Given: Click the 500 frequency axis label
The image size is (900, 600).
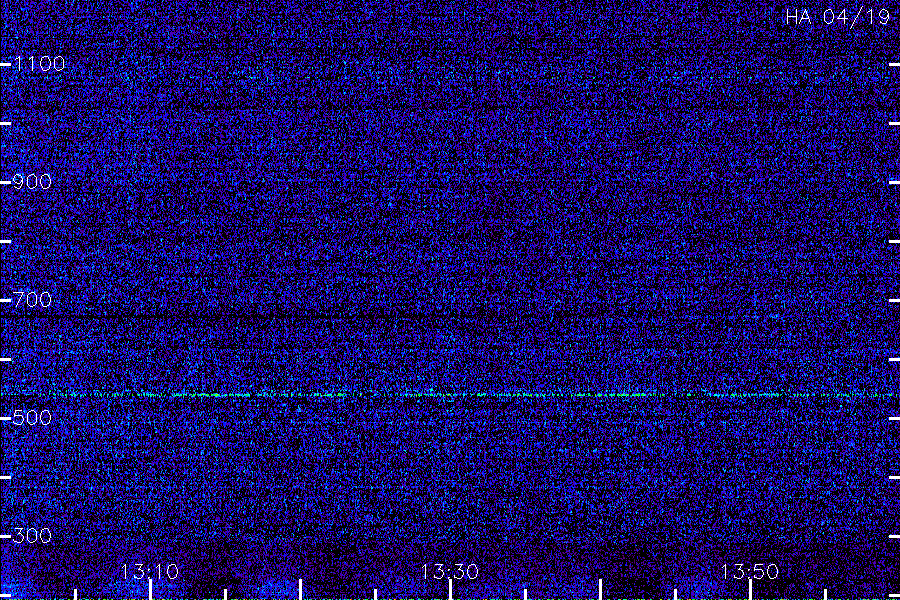Looking at the screenshot, I should click(32, 417).
